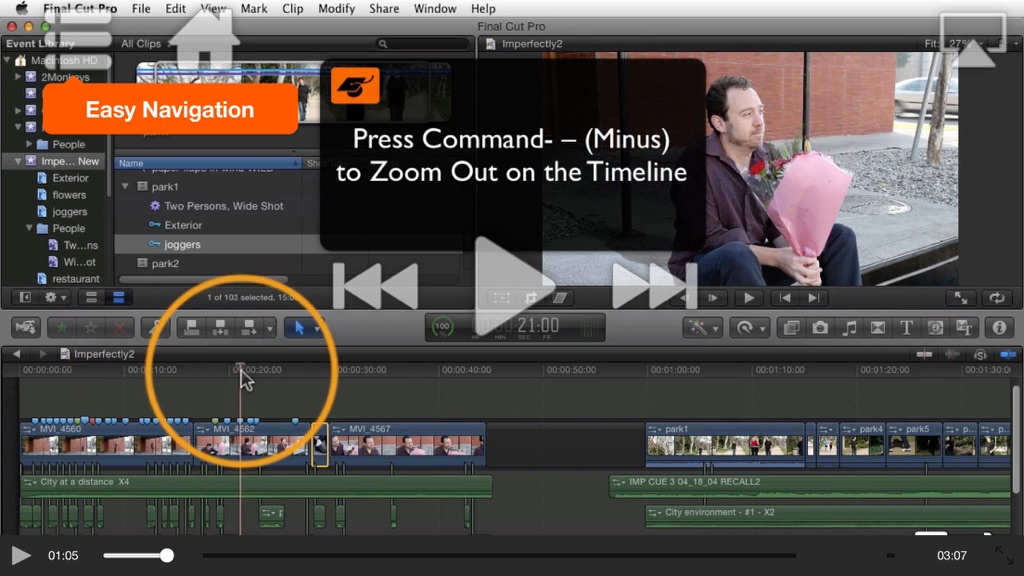Play viewer full screen arrows icon
The height and width of the screenshot is (576, 1024).
point(961,298)
